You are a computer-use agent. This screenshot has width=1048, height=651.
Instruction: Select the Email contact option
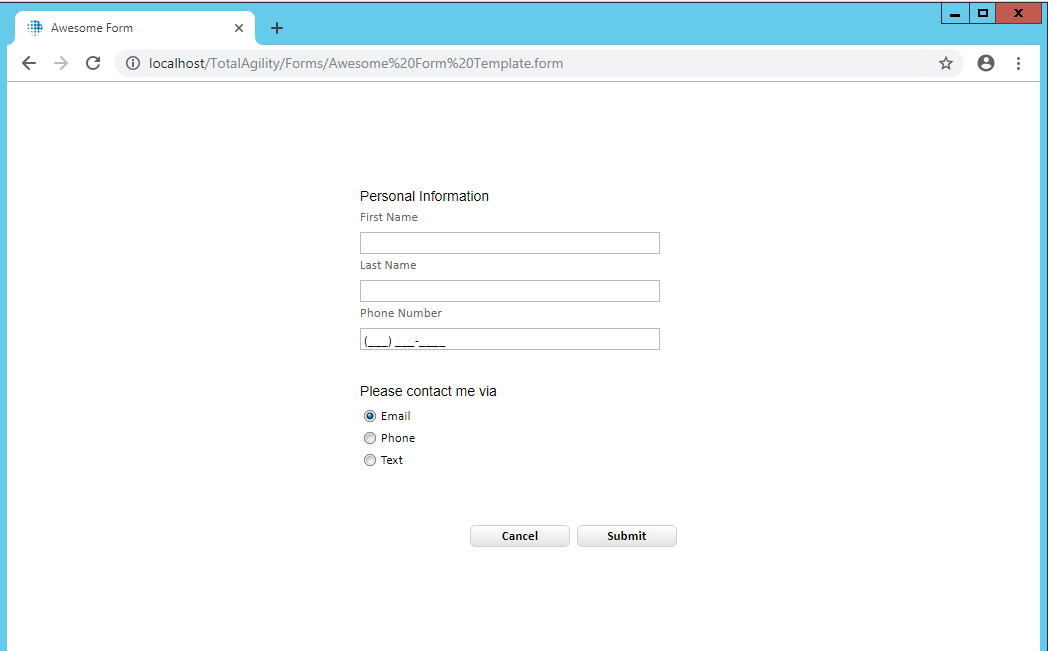click(x=370, y=415)
